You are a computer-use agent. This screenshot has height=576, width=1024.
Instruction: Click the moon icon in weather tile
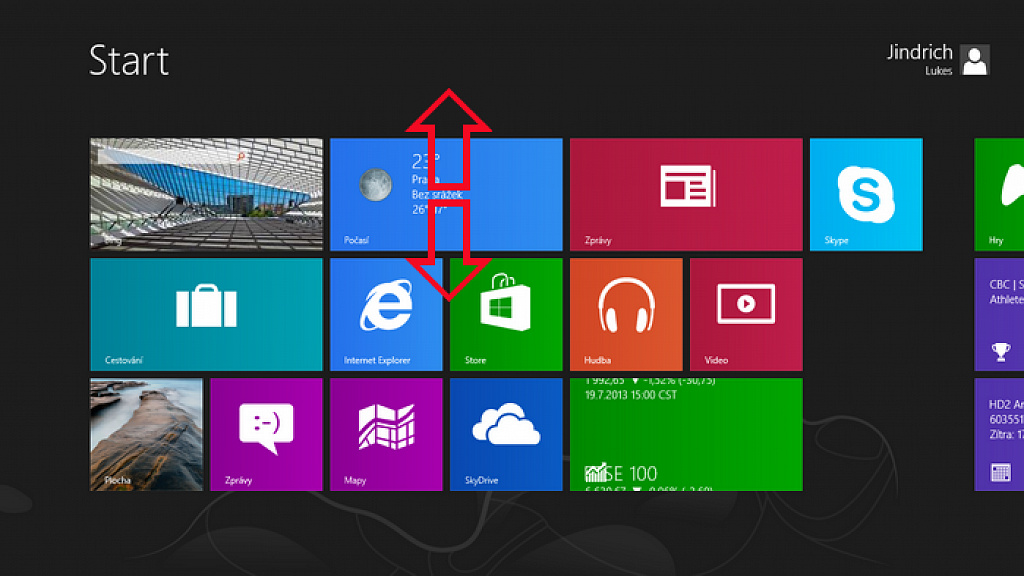[x=376, y=184]
